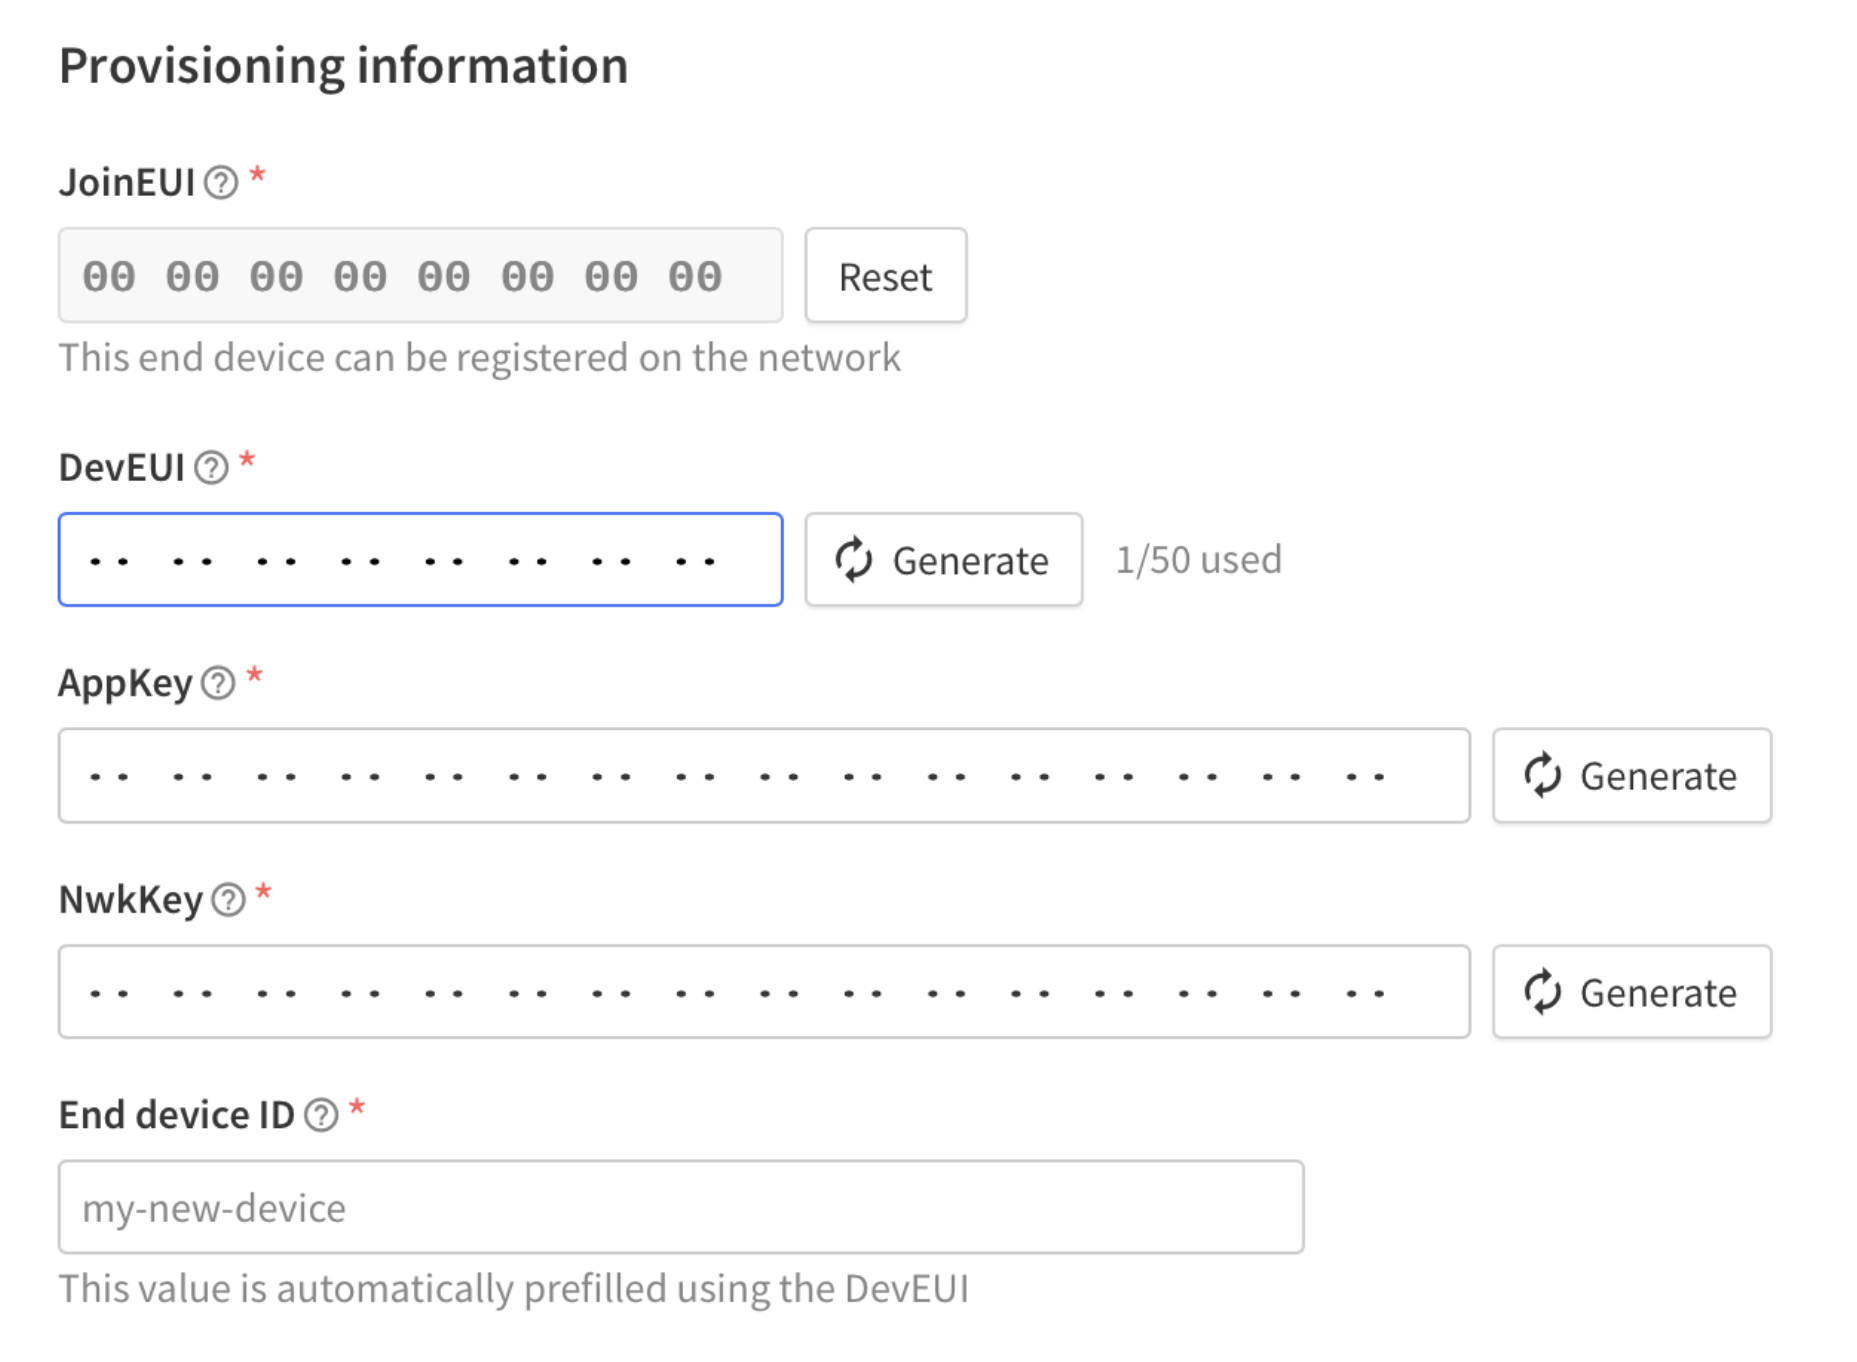Click the refresh icon on AppKey Generate
This screenshot has width=1857, height=1362.
pos(1542,776)
